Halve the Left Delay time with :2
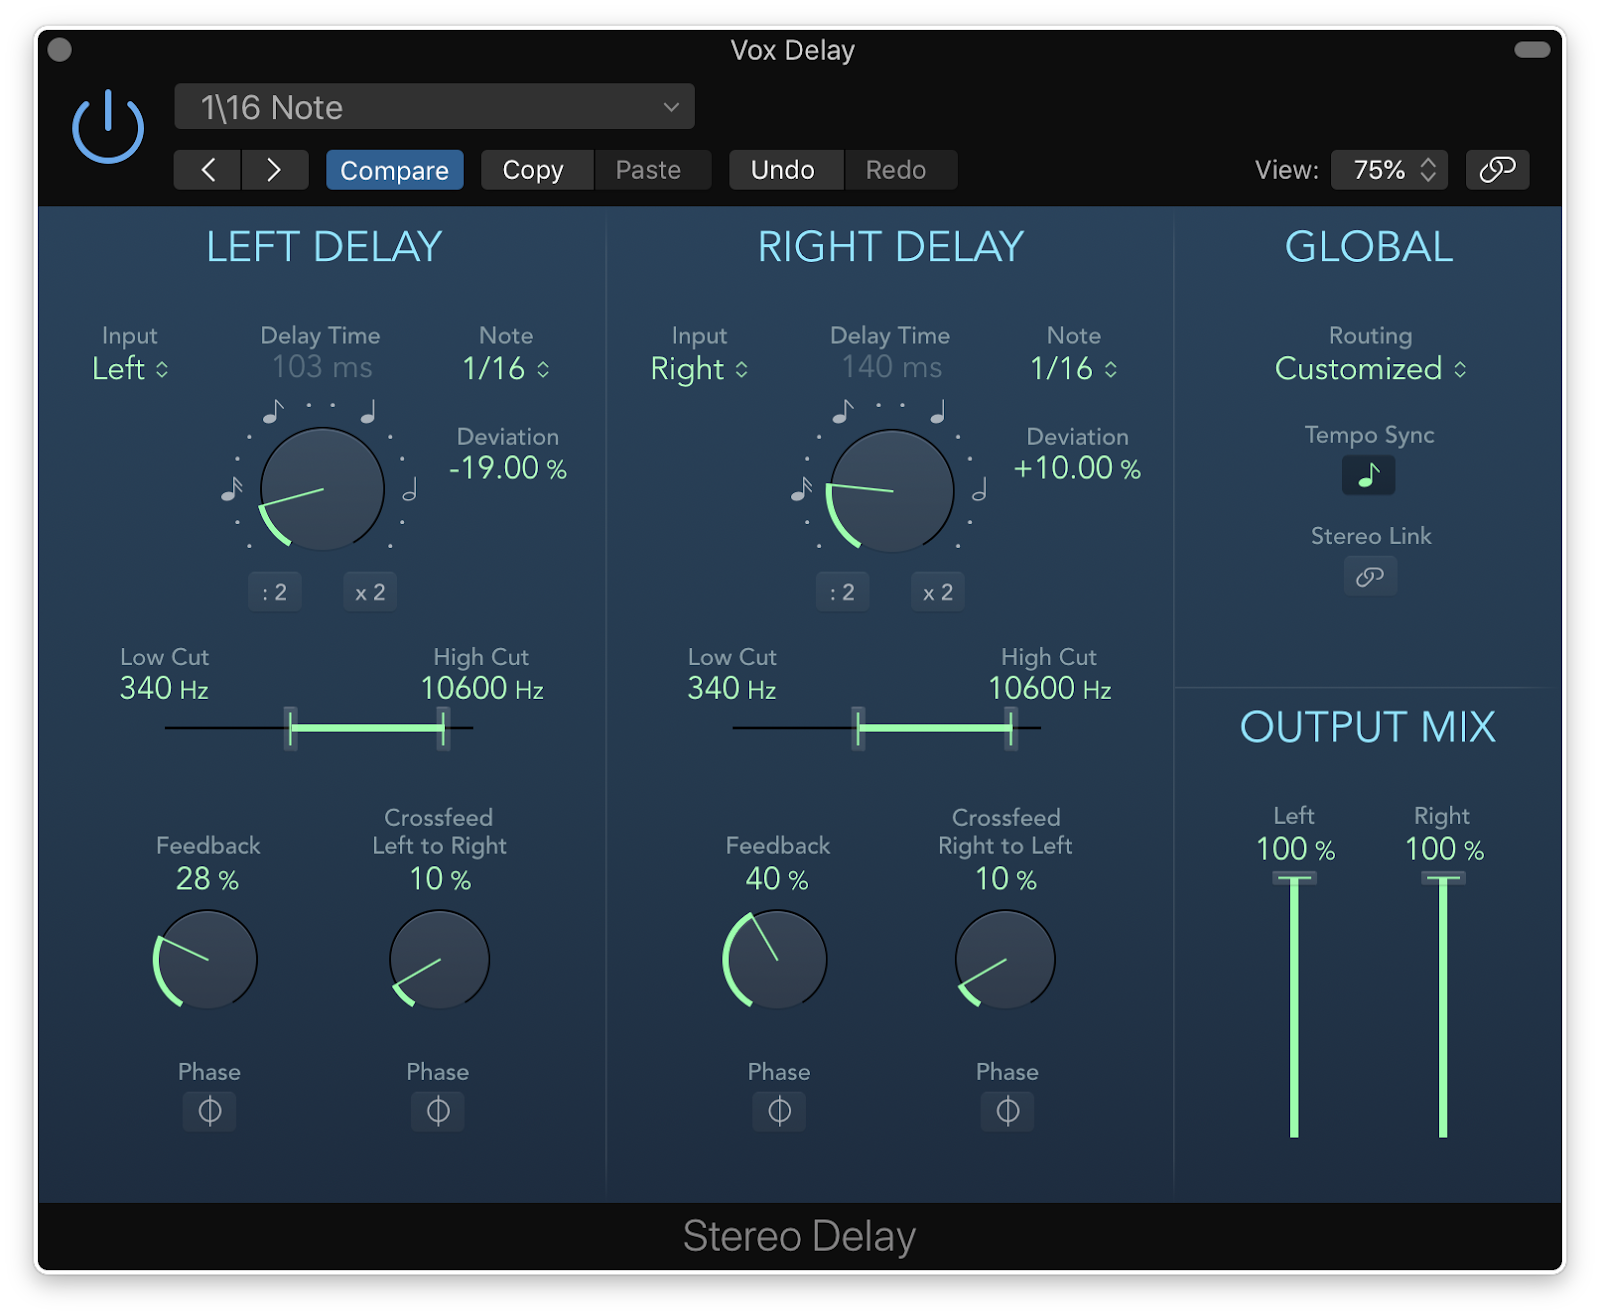The width and height of the screenshot is (1600, 1316). tap(274, 592)
